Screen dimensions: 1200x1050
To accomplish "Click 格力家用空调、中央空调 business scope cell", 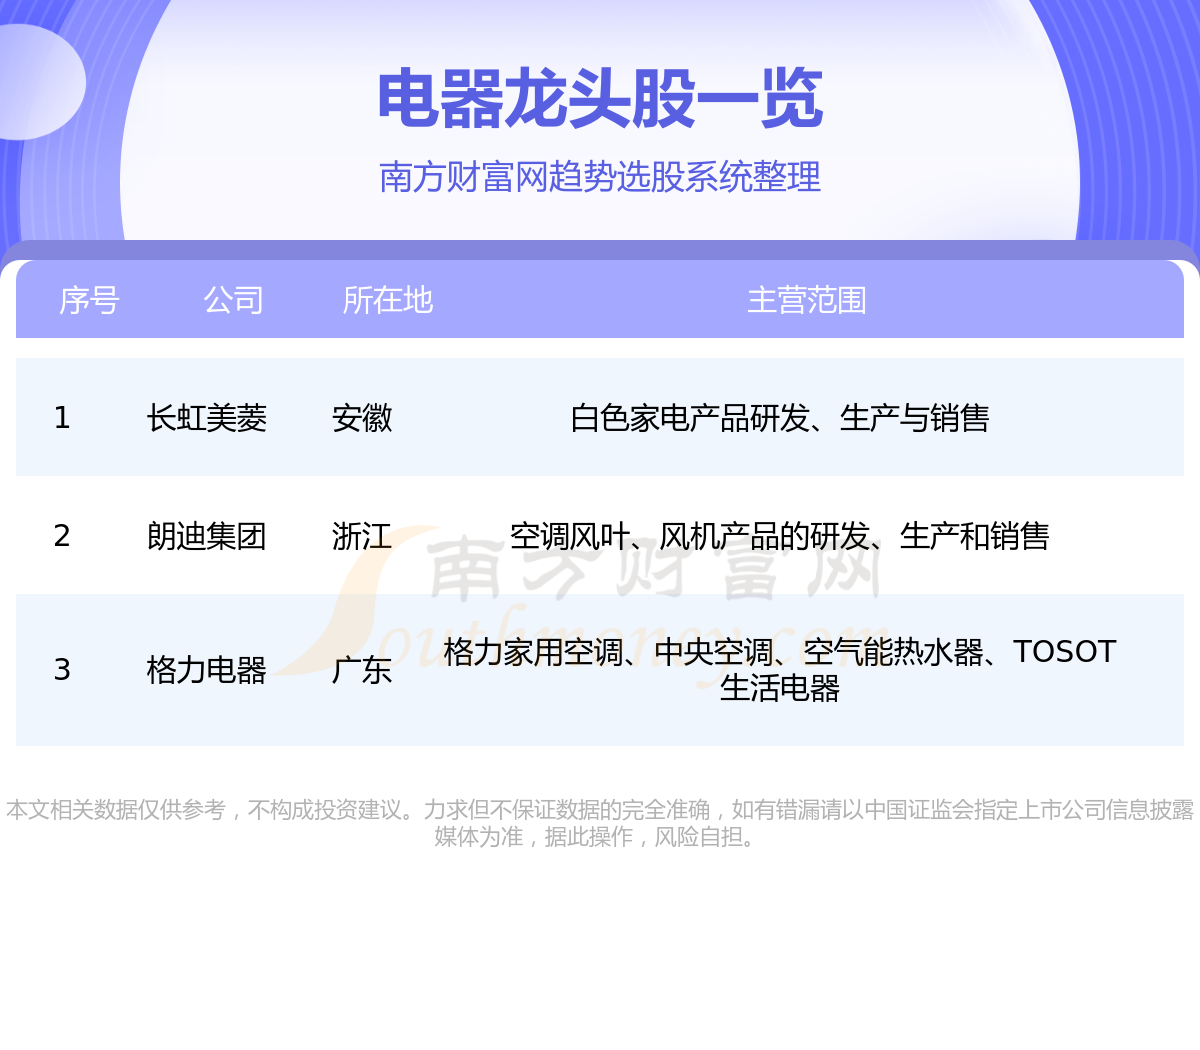I will [780, 669].
